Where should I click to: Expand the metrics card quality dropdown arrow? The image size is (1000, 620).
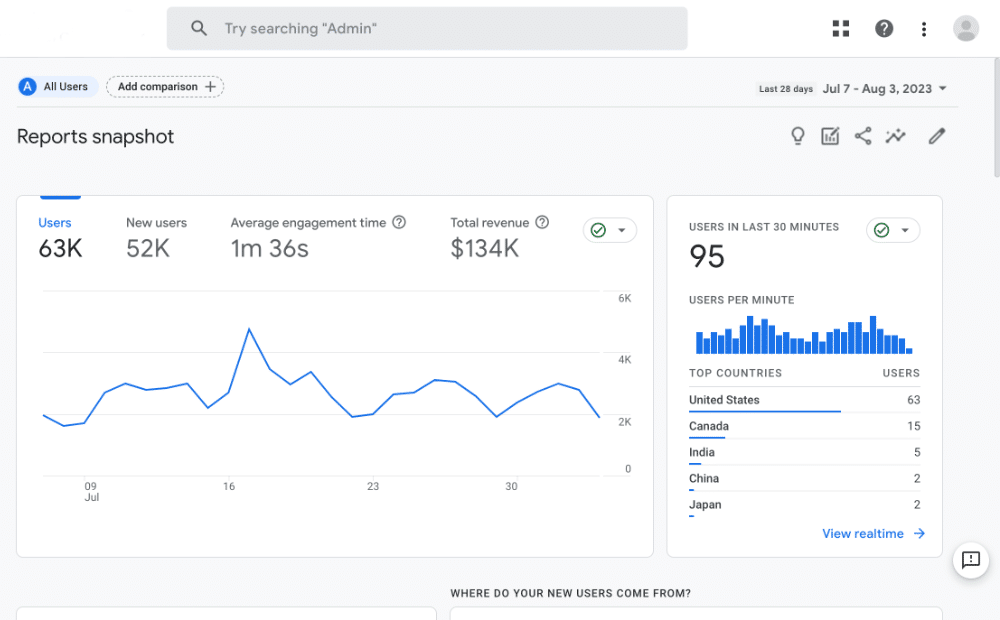coord(621,229)
